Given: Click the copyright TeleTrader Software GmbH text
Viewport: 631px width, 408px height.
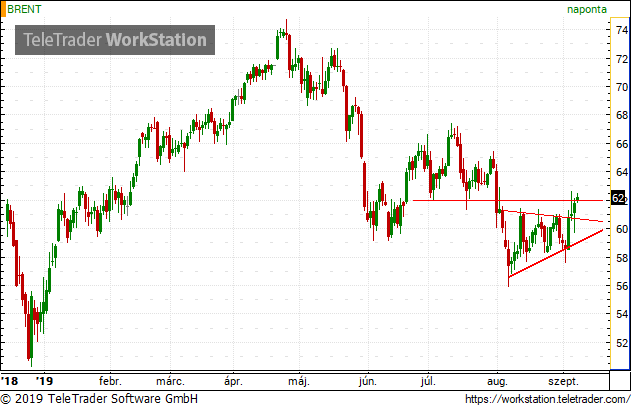Looking at the screenshot, I should 99,399.
